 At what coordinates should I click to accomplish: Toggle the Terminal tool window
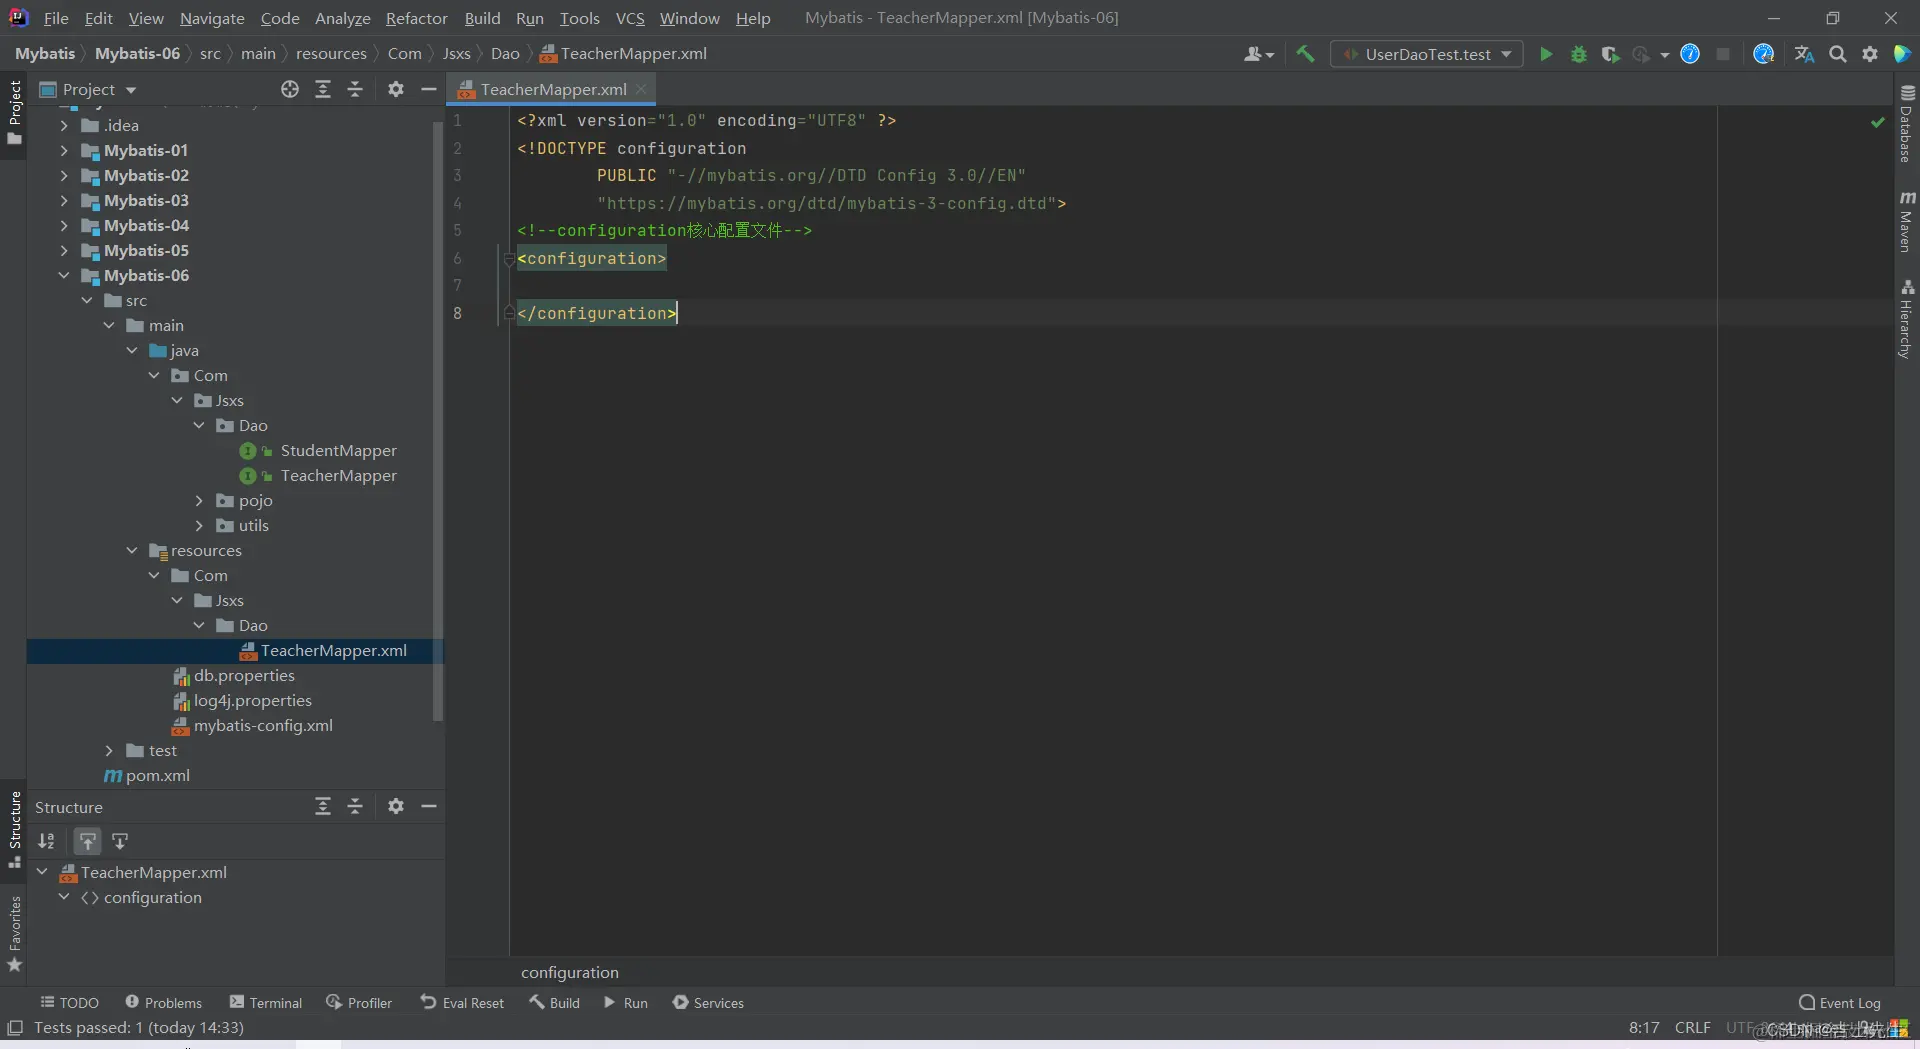265,1002
